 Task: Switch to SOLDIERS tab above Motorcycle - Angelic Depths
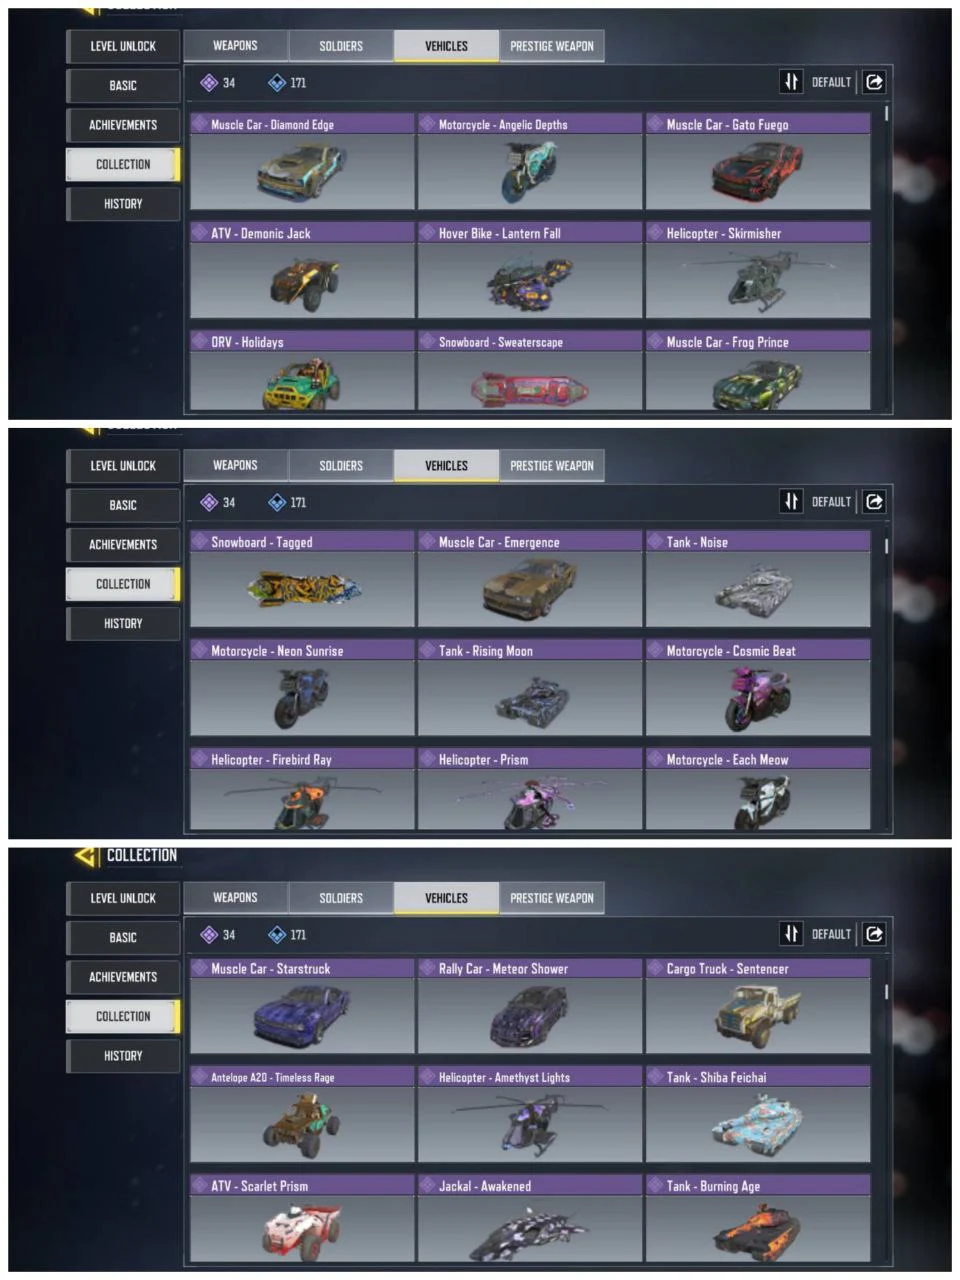coord(341,46)
